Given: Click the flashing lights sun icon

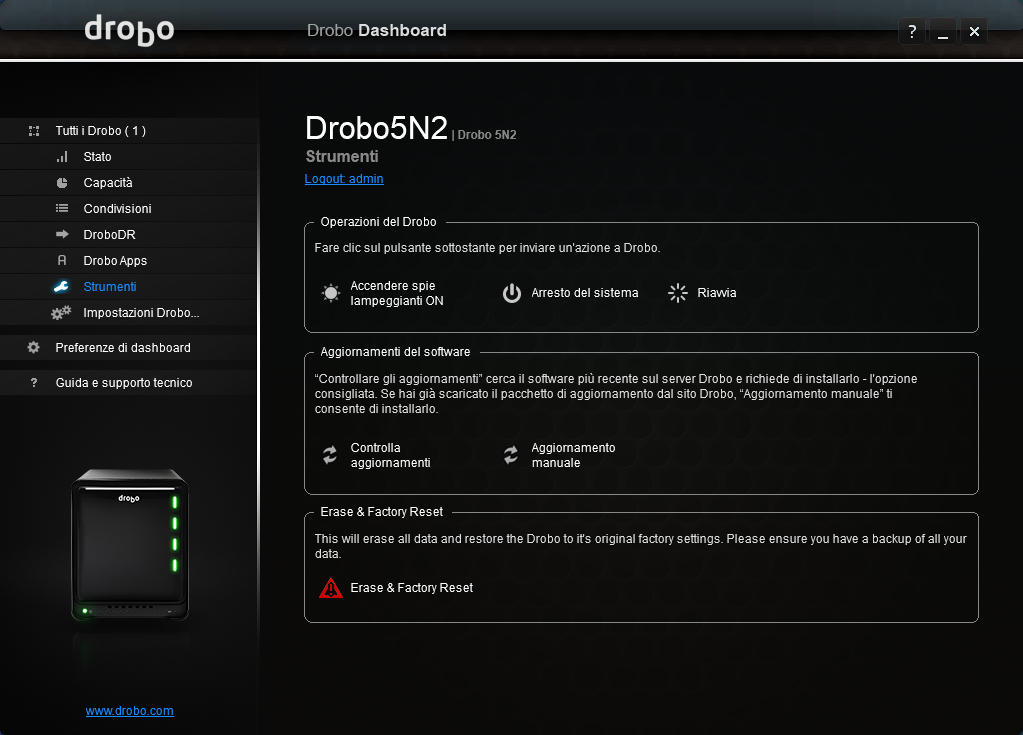Looking at the screenshot, I should tap(330, 293).
